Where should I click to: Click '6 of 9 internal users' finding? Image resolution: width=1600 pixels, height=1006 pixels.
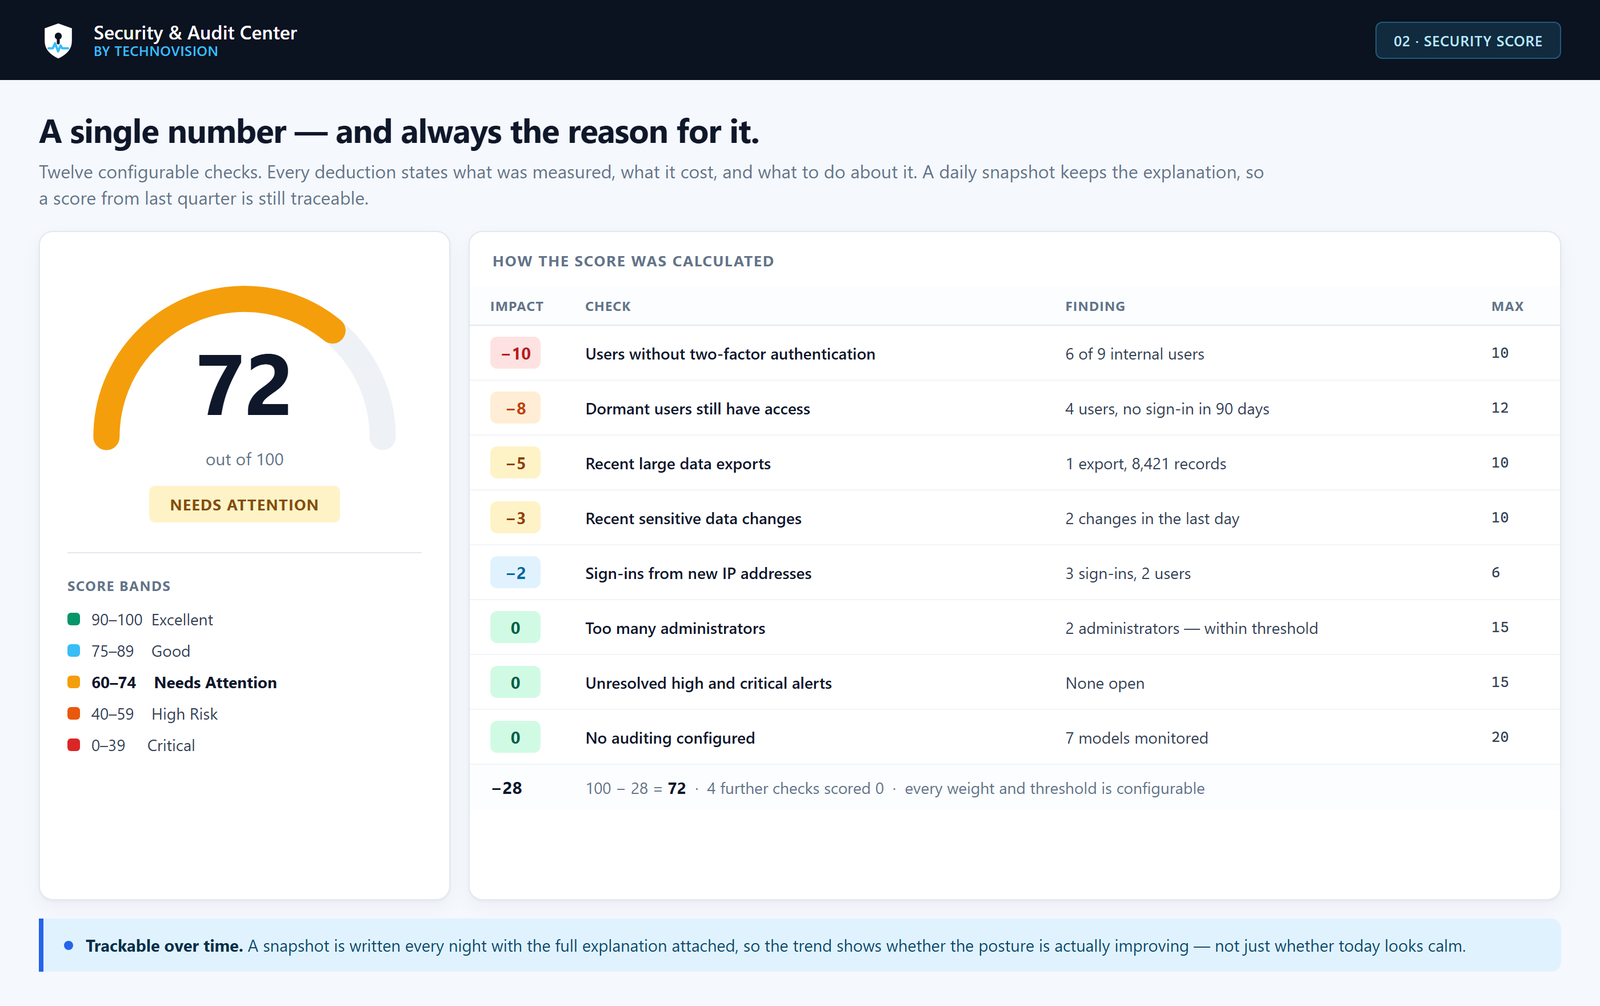(1135, 354)
